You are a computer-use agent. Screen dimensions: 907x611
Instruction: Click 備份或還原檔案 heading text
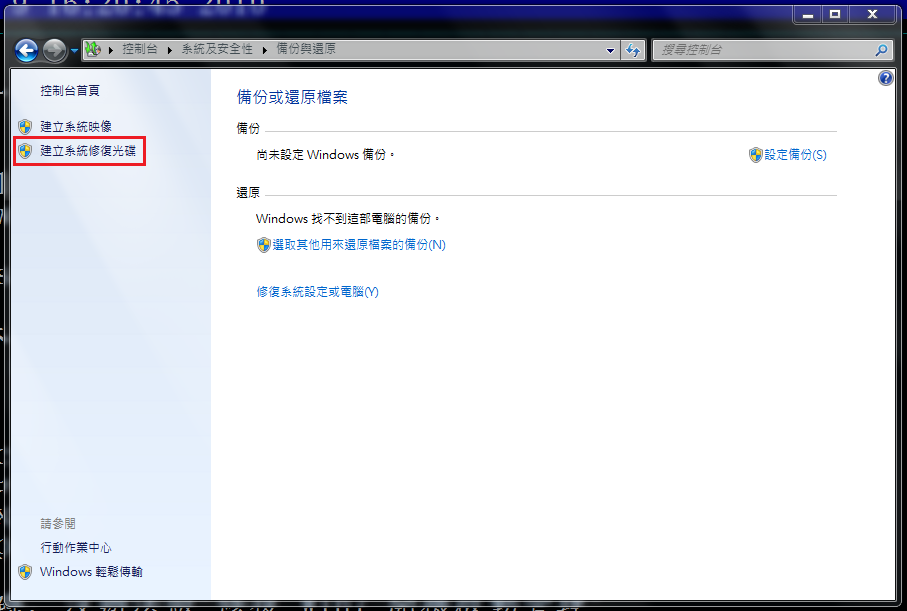click(292, 97)
